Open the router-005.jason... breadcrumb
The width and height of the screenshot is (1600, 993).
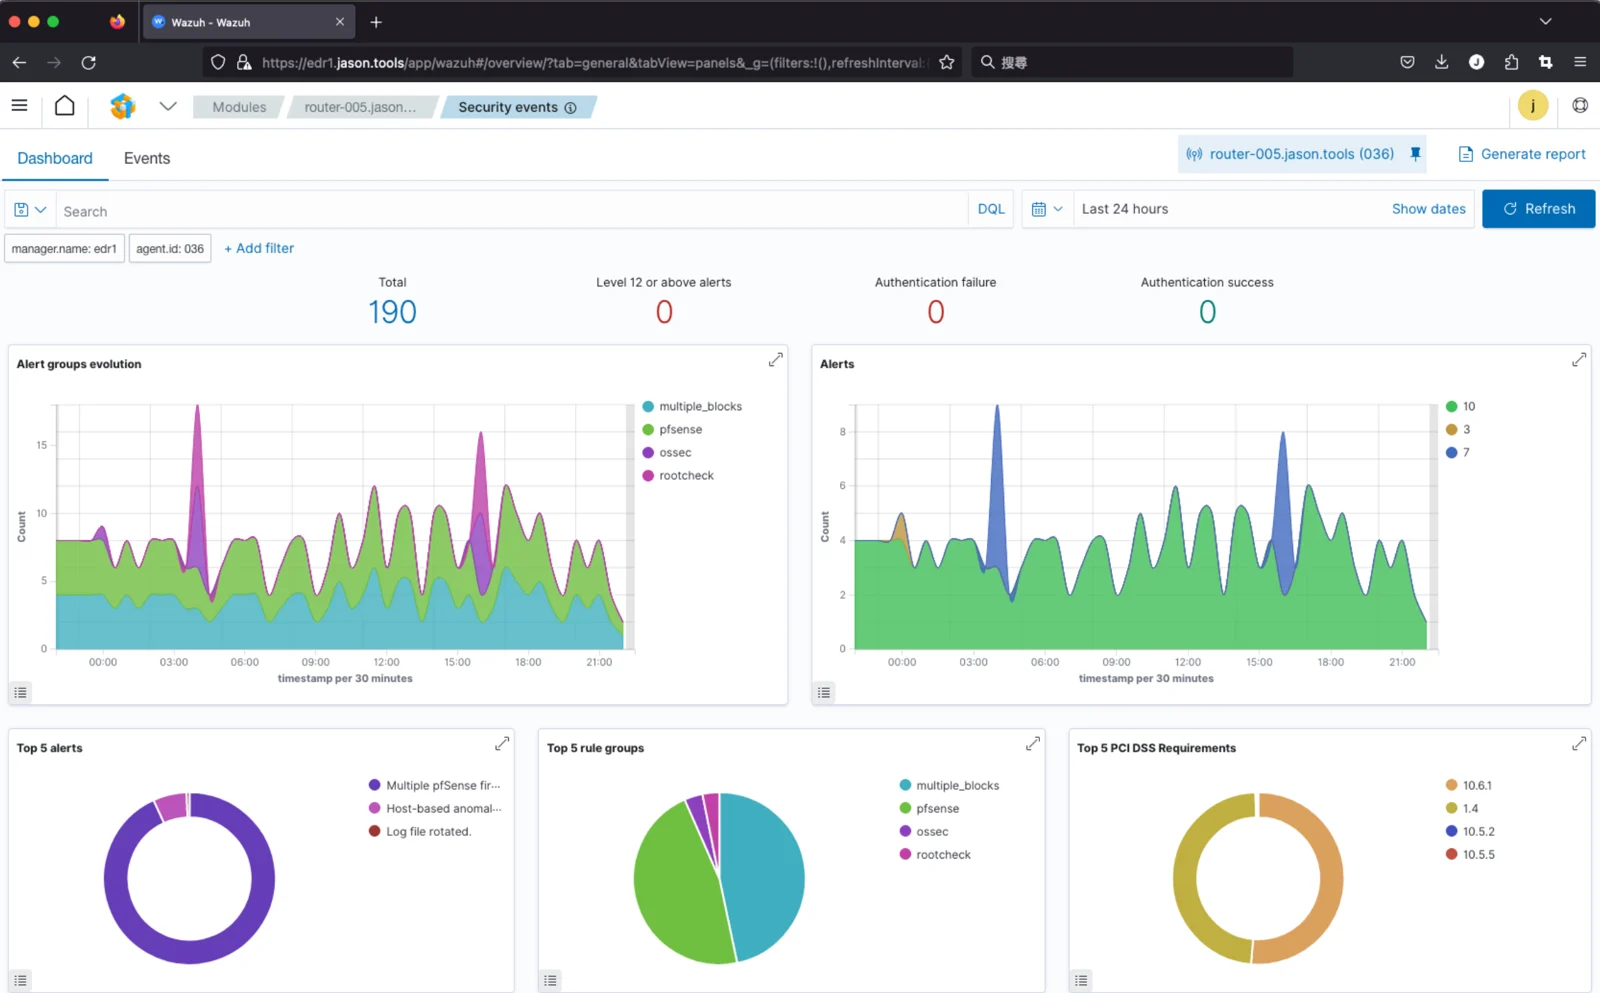point(360,107)
